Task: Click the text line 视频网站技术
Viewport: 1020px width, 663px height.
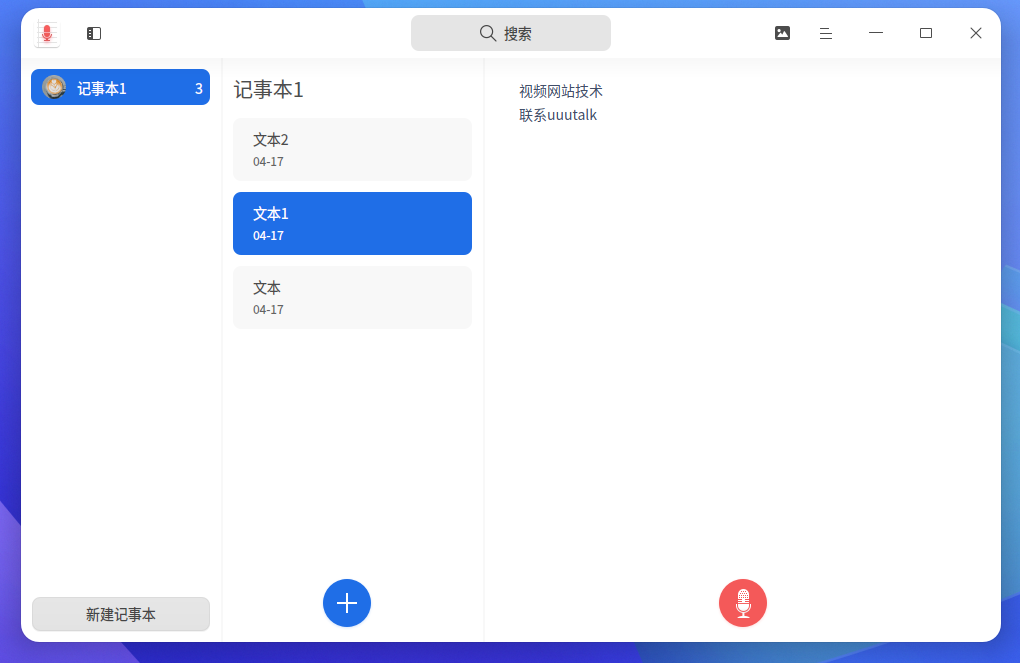Action: click(x=561, y=92)
